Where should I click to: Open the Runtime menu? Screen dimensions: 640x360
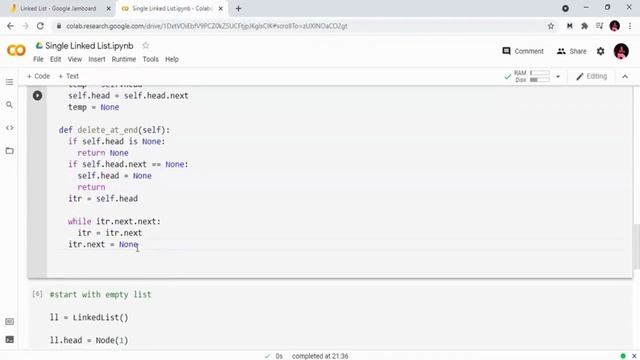124,59
